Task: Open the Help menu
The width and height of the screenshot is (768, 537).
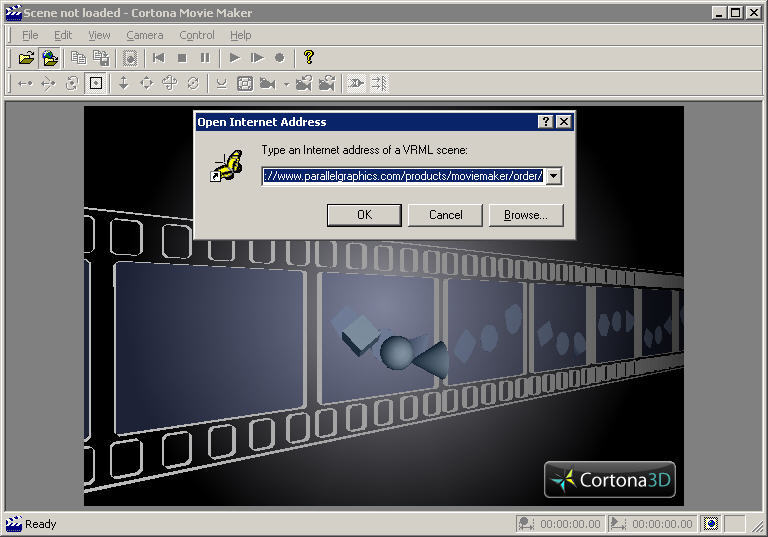Action: click(x=240, y=35)
